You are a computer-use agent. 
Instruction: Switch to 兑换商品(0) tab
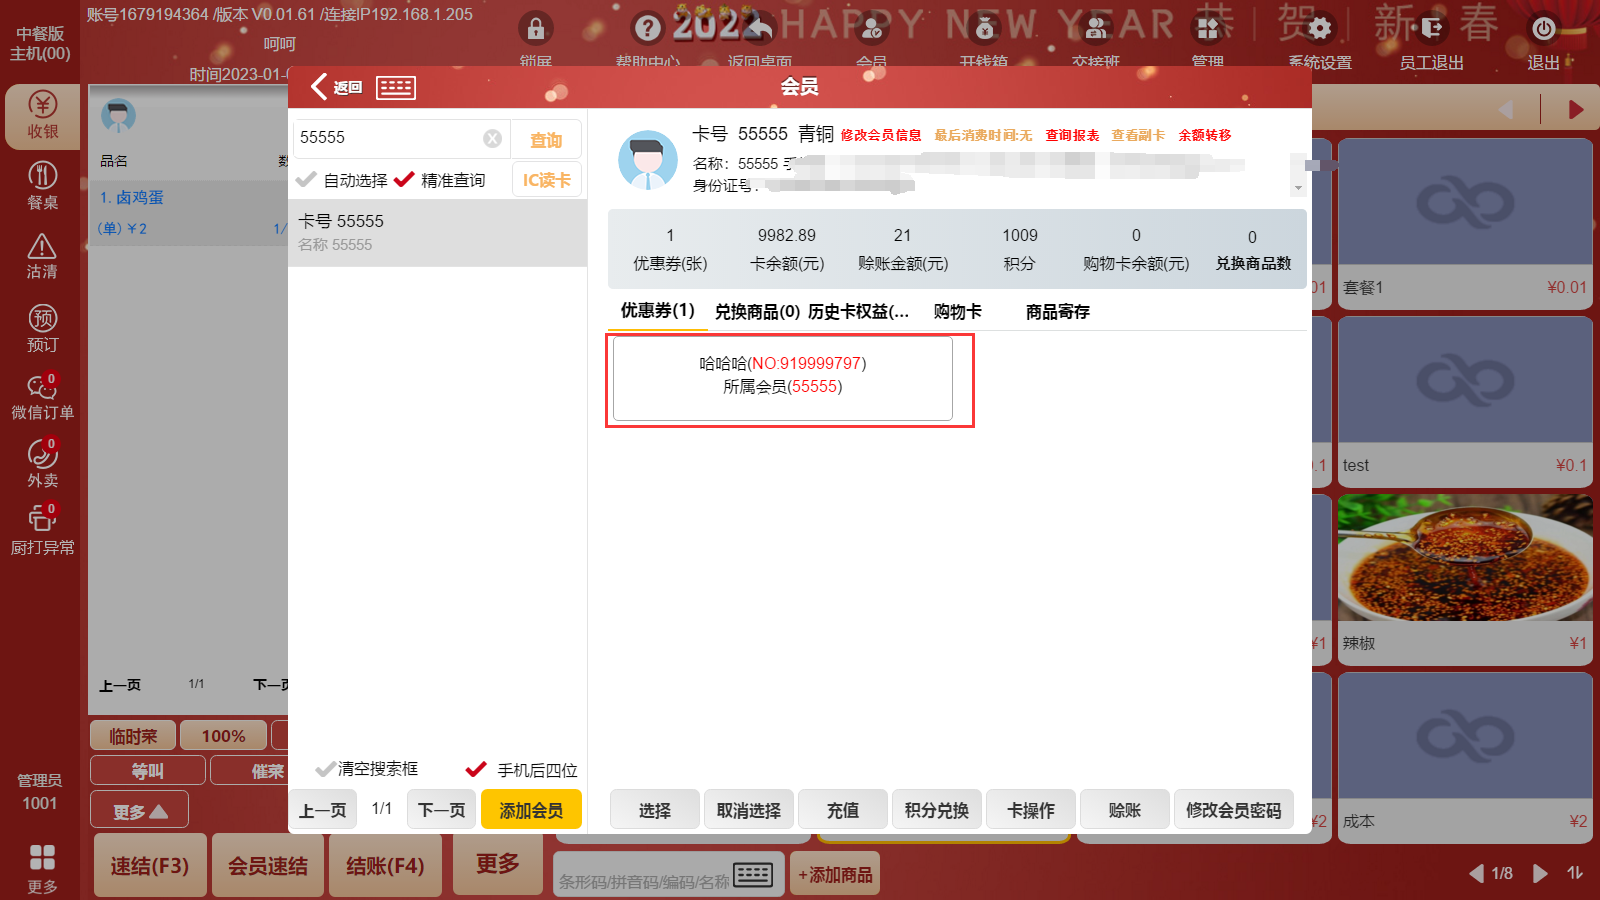[x=757, y=312]
